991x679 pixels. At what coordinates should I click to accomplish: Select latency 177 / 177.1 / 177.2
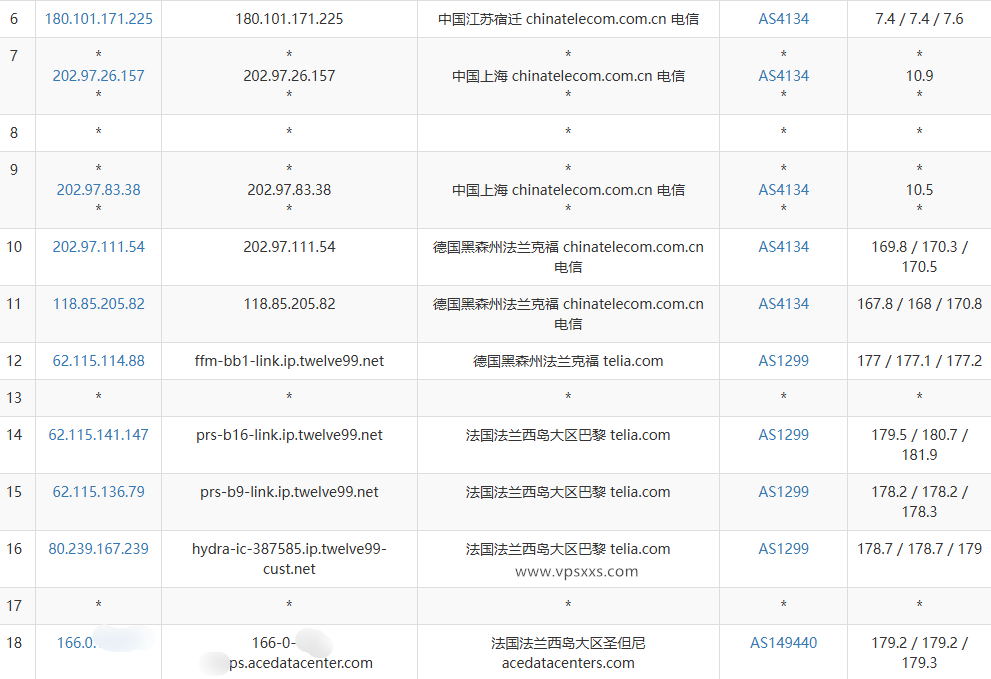pos(919,361)
